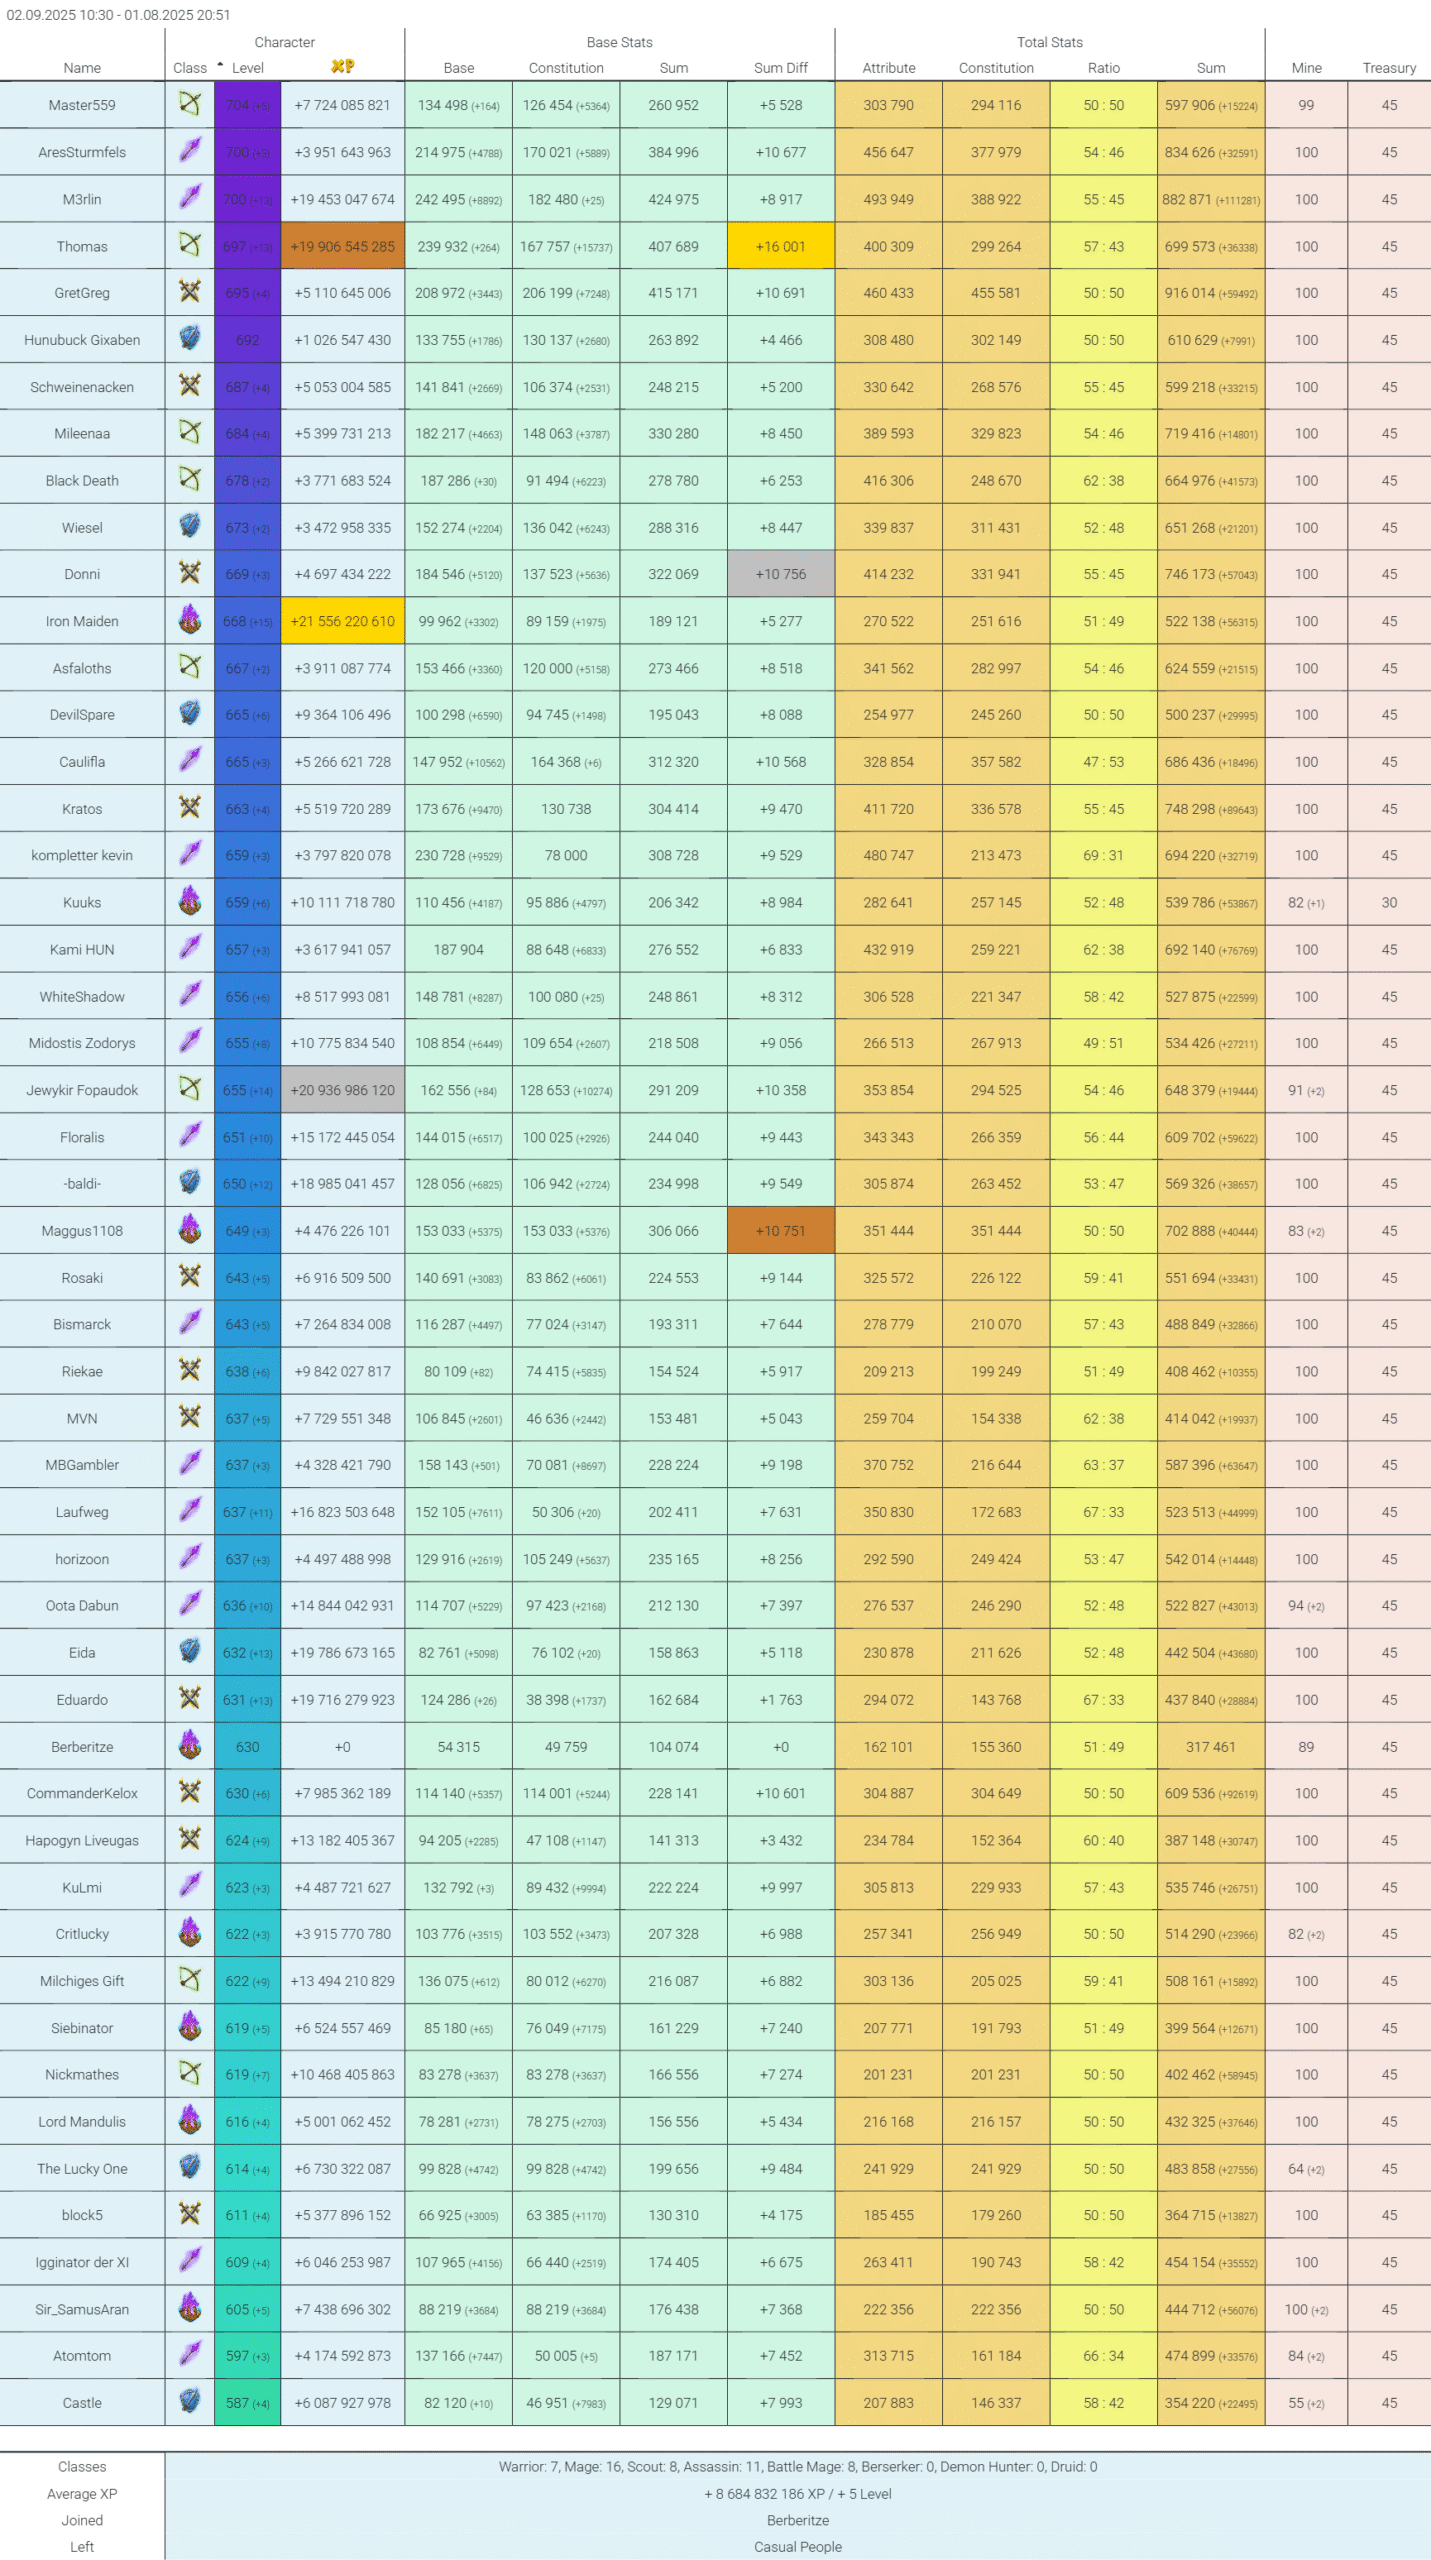This screenshot has width=1431, height=2560.
Task: Click Berberitze in the Joined summary row
Action: click(x=797, y=2520)
